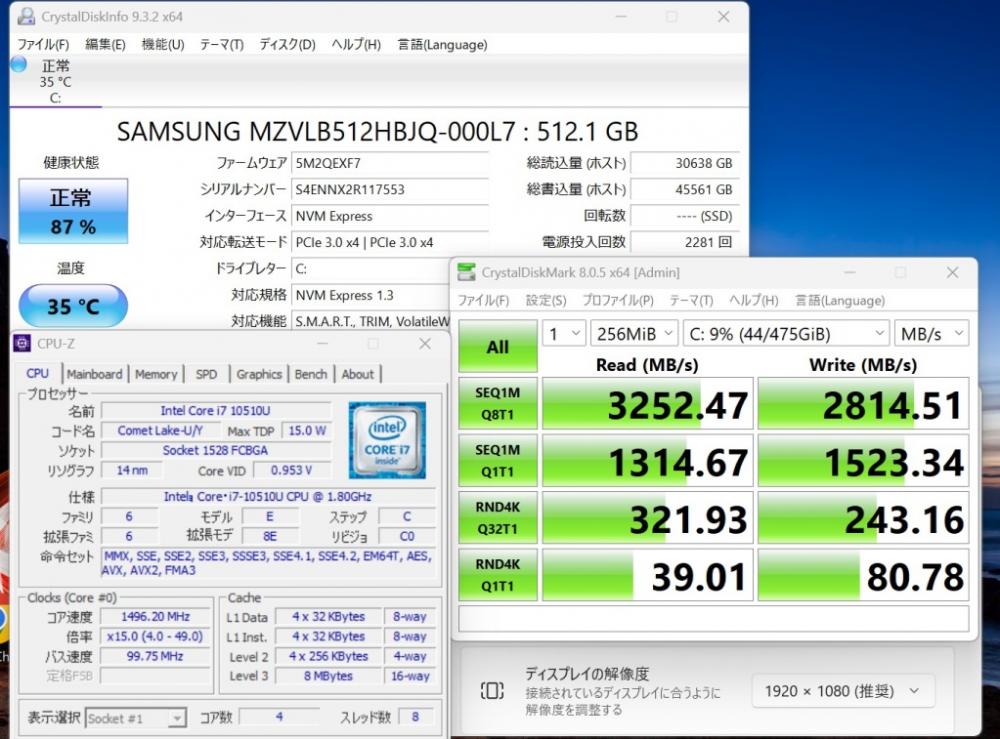Click the total host writes value 45561 GB
Screen dimensions: 1000x739
[x=685, y=189]
